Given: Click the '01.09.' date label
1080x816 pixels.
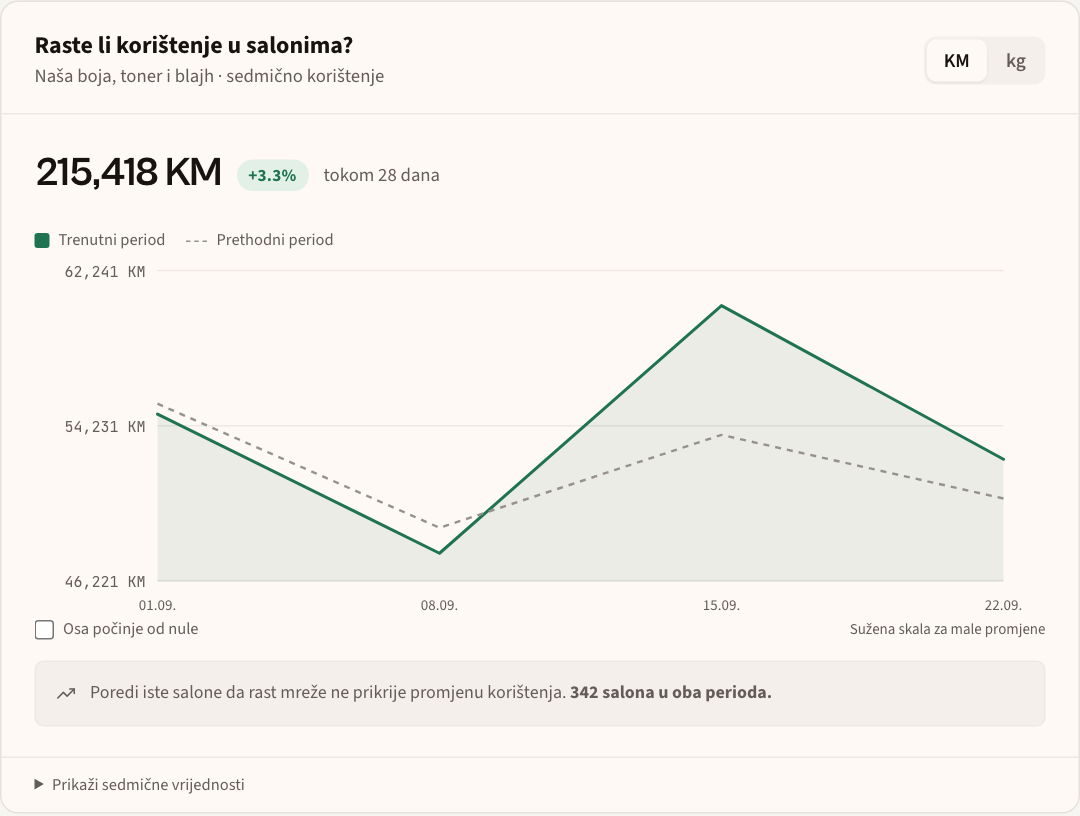Looking at the screenshot, I should point(158,605).
